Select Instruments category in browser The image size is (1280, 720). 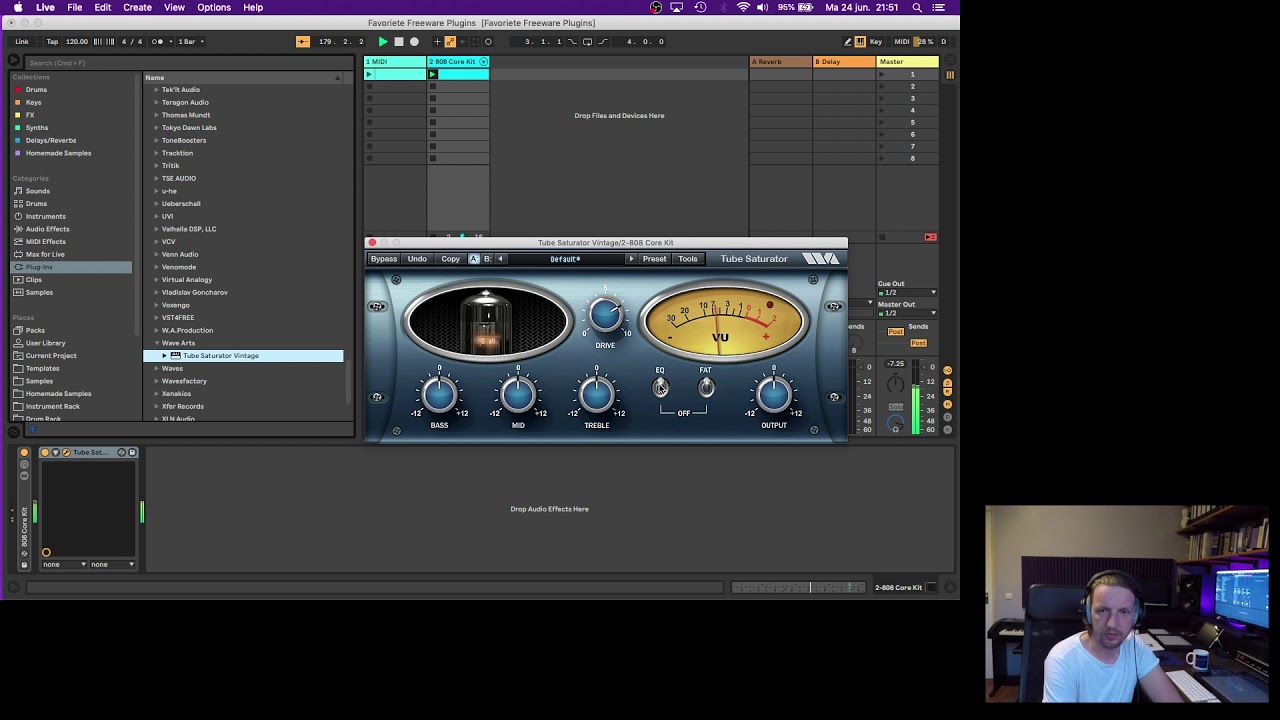click(46, 216)
